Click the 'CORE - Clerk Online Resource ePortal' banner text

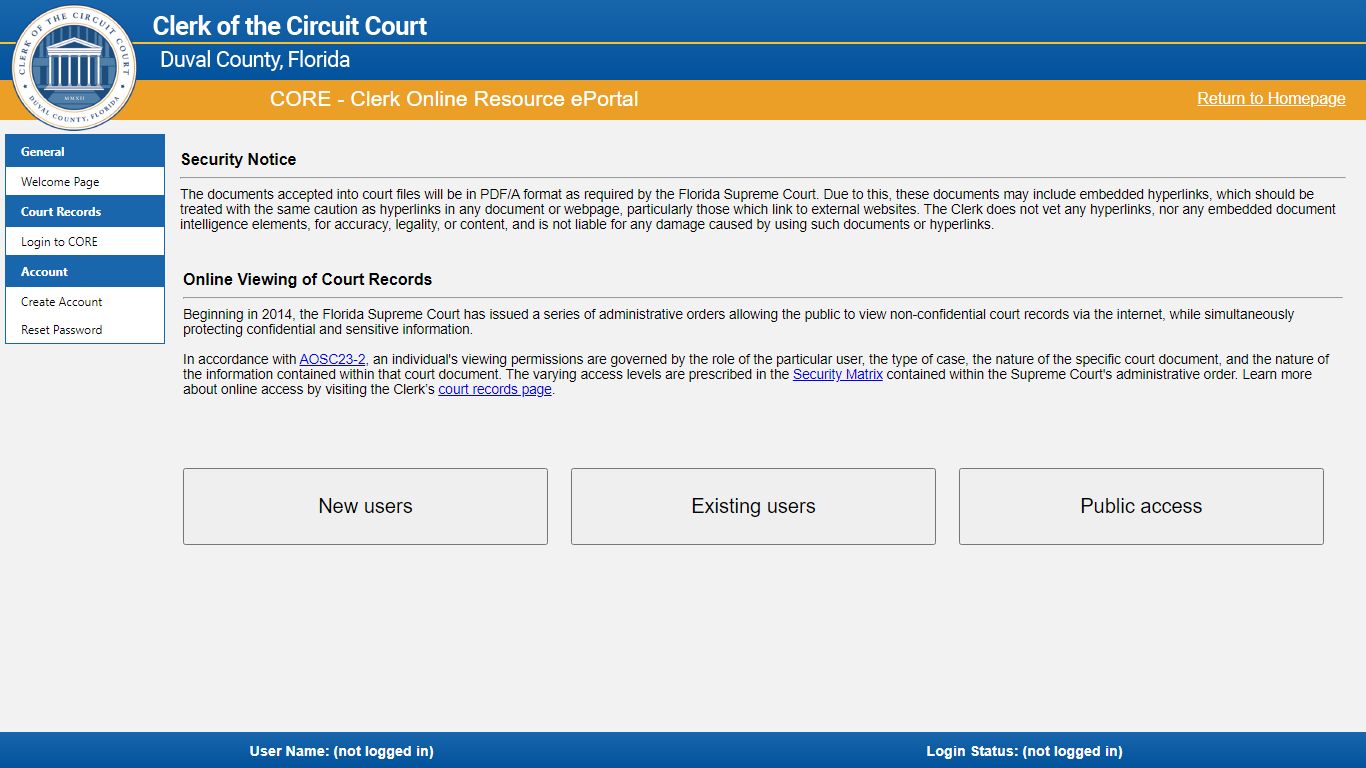pos(454,99)
